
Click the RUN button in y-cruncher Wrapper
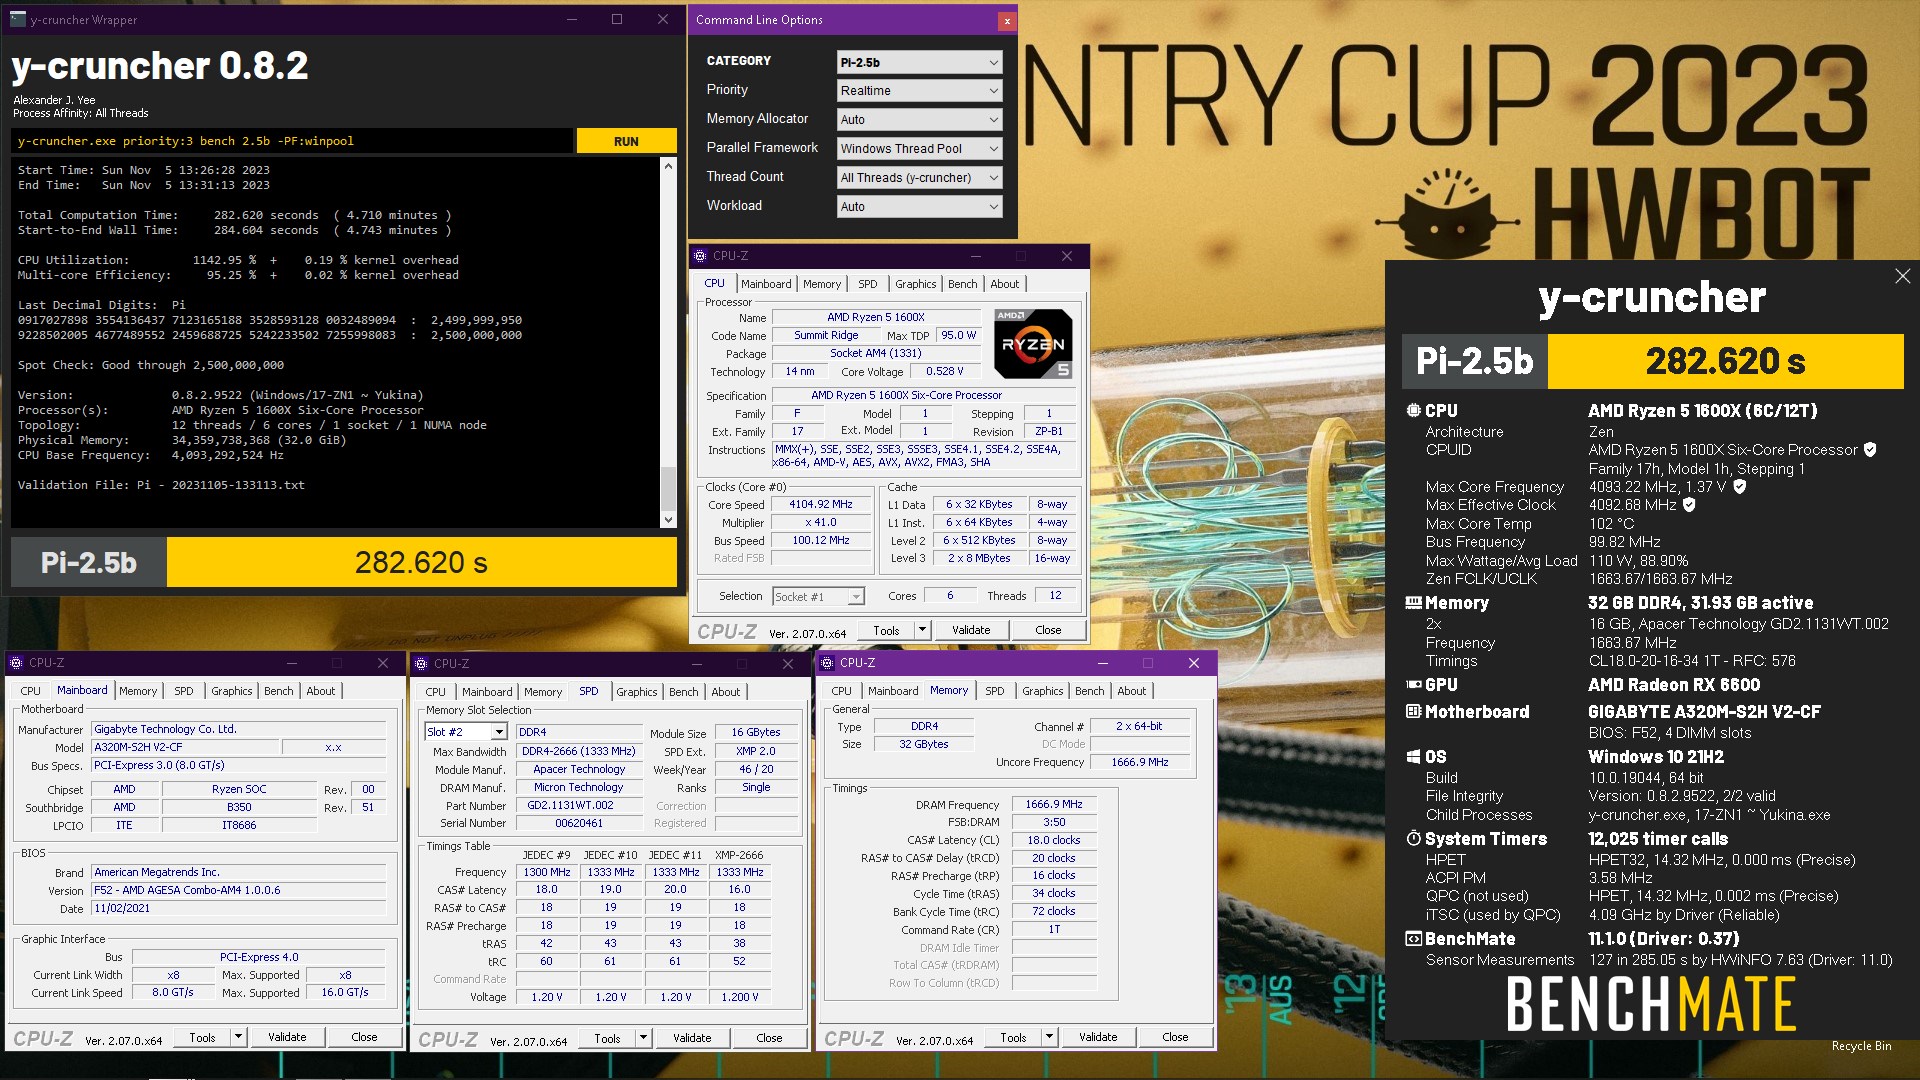coord(626,141)
